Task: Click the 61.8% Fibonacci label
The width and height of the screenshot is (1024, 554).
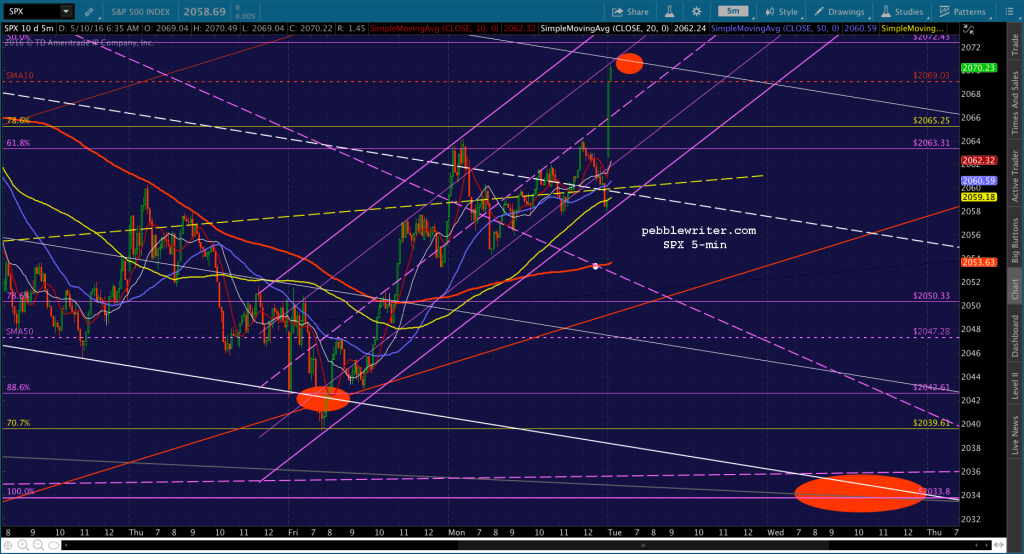Action: pos(18,143)
